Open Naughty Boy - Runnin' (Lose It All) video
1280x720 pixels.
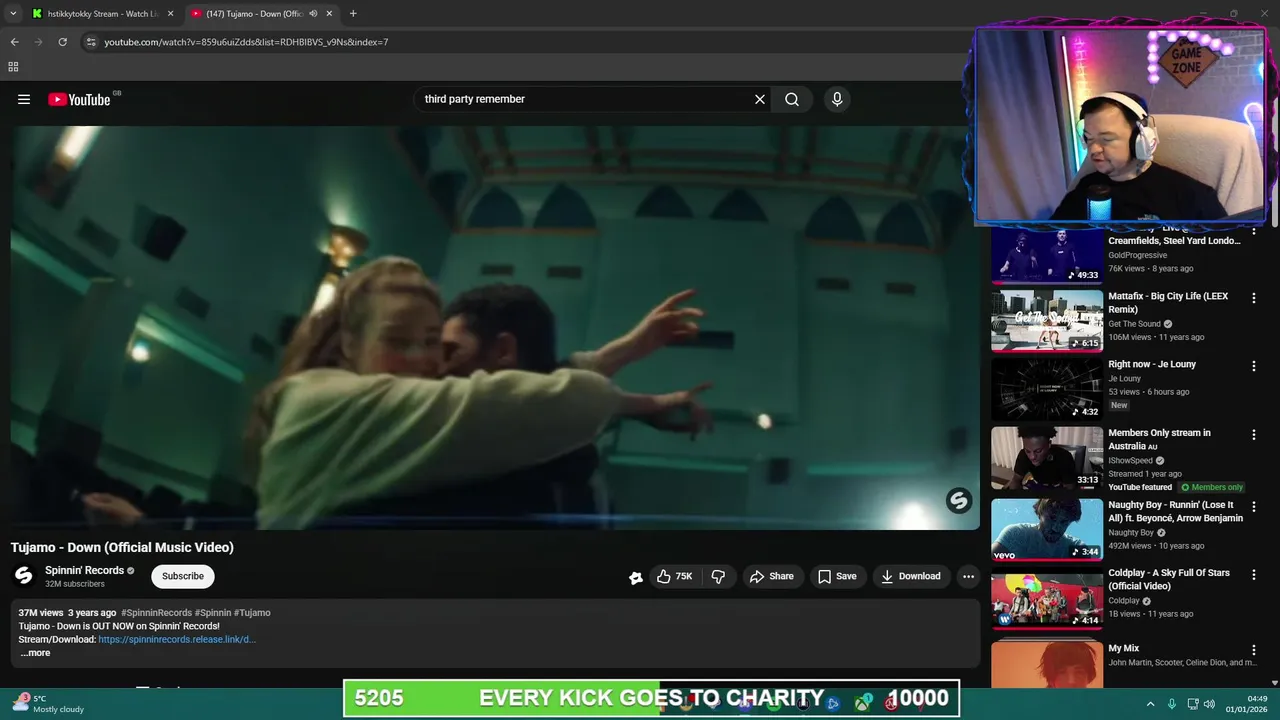(x=1175, y=511)
